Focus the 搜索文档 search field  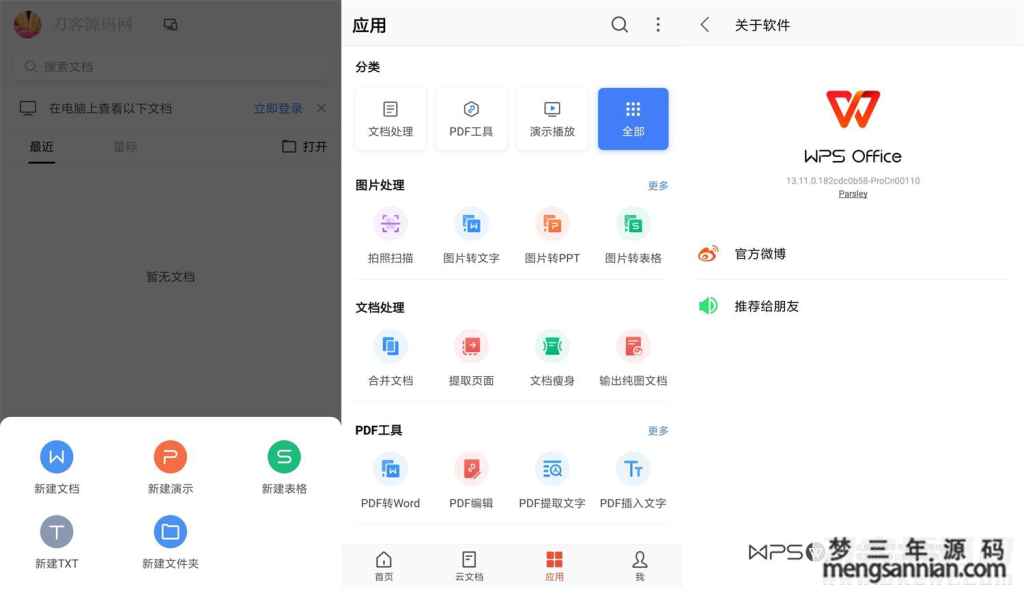170,67
